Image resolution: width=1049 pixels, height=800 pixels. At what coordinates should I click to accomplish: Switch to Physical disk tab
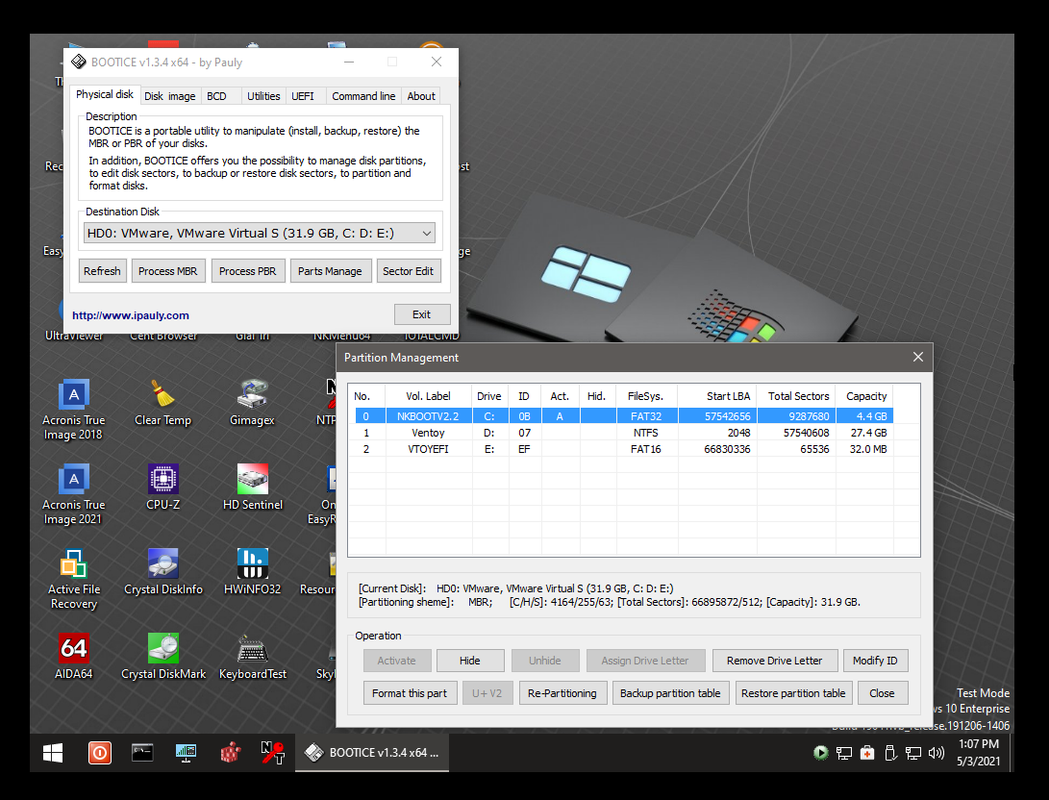104,94
